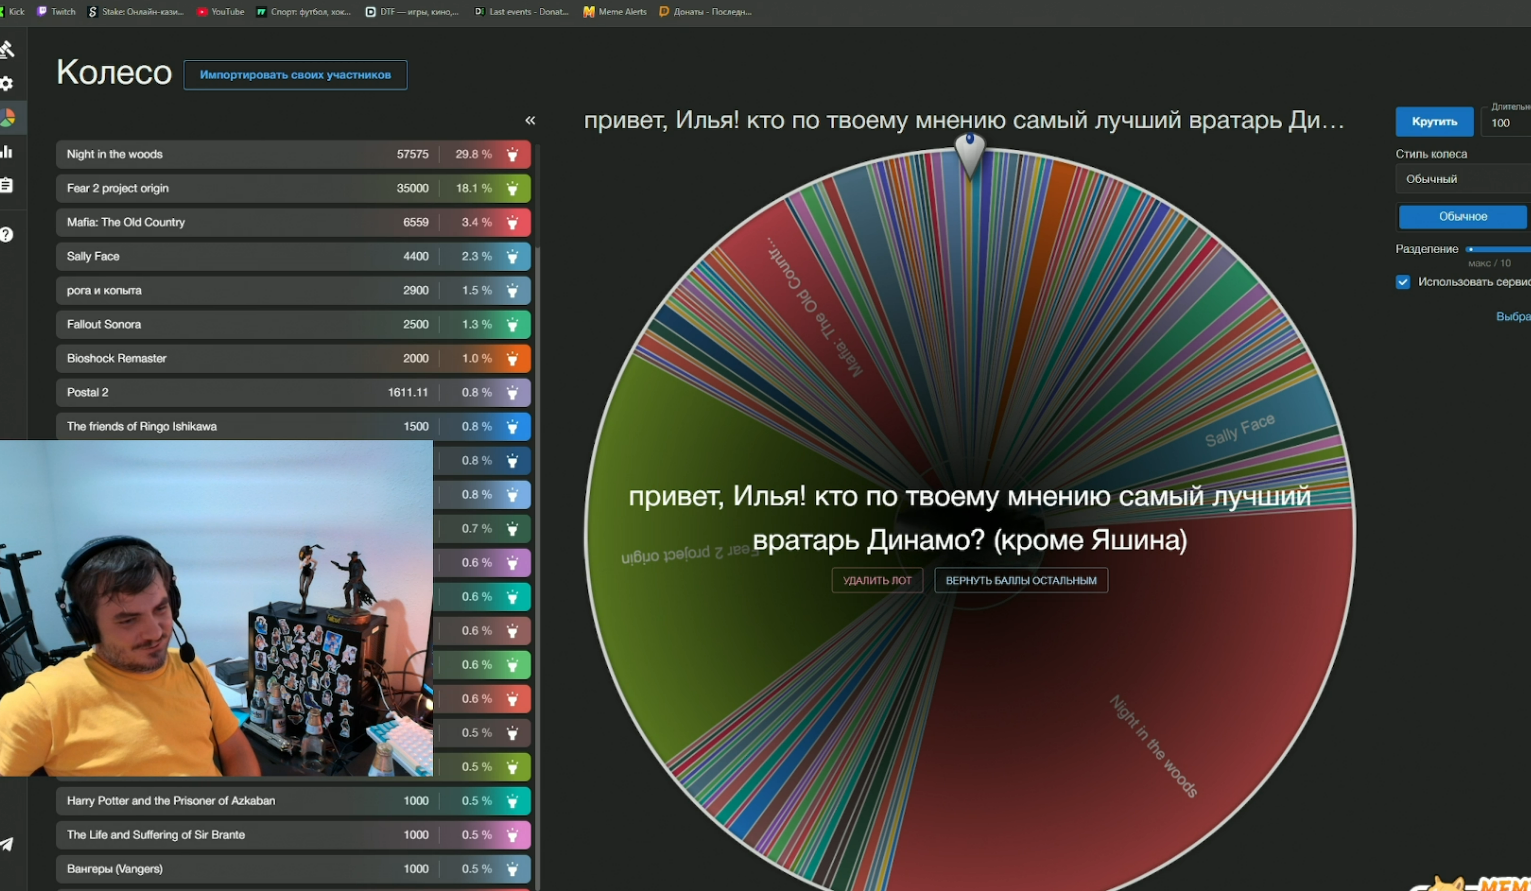Select the Mafia: The Old Country list name
Viewport: 1531px width, 891px height.
(126, 222)
